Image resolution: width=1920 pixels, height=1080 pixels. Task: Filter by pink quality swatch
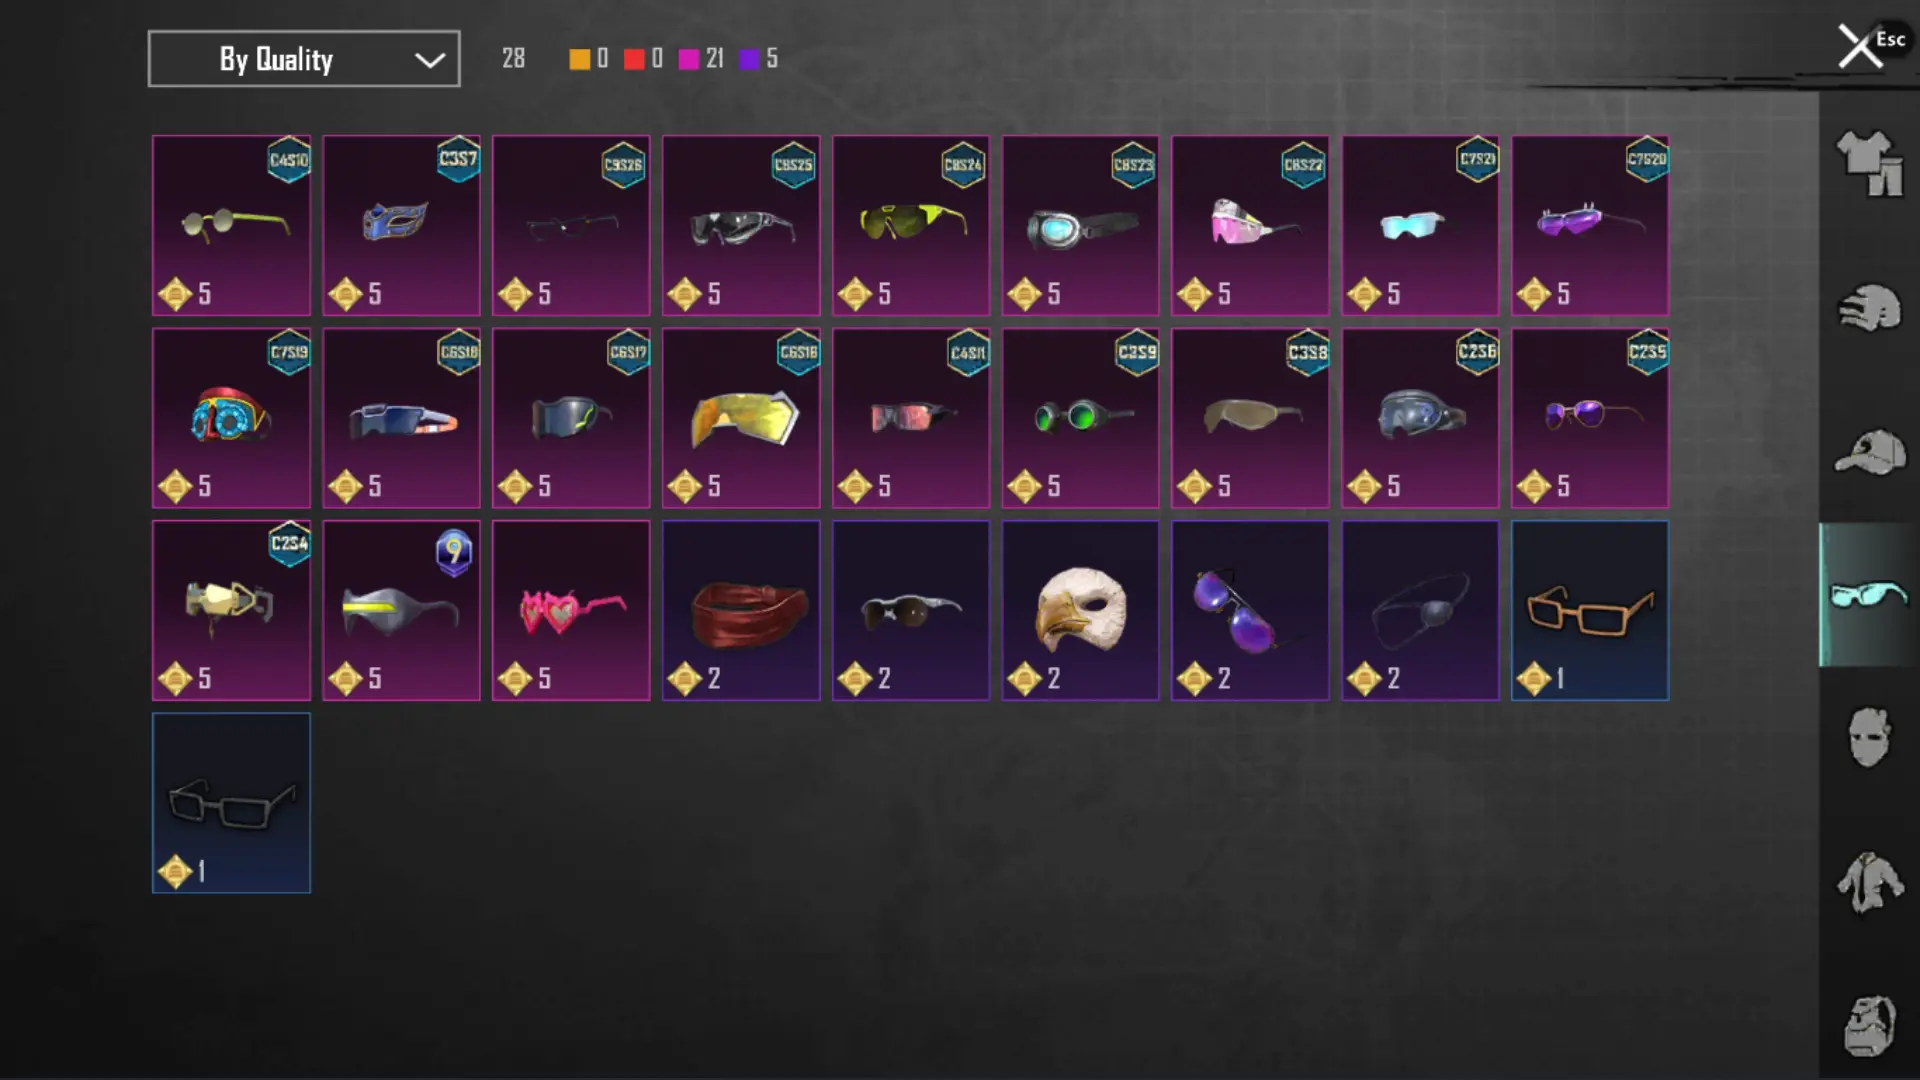[x=688, y=59]
